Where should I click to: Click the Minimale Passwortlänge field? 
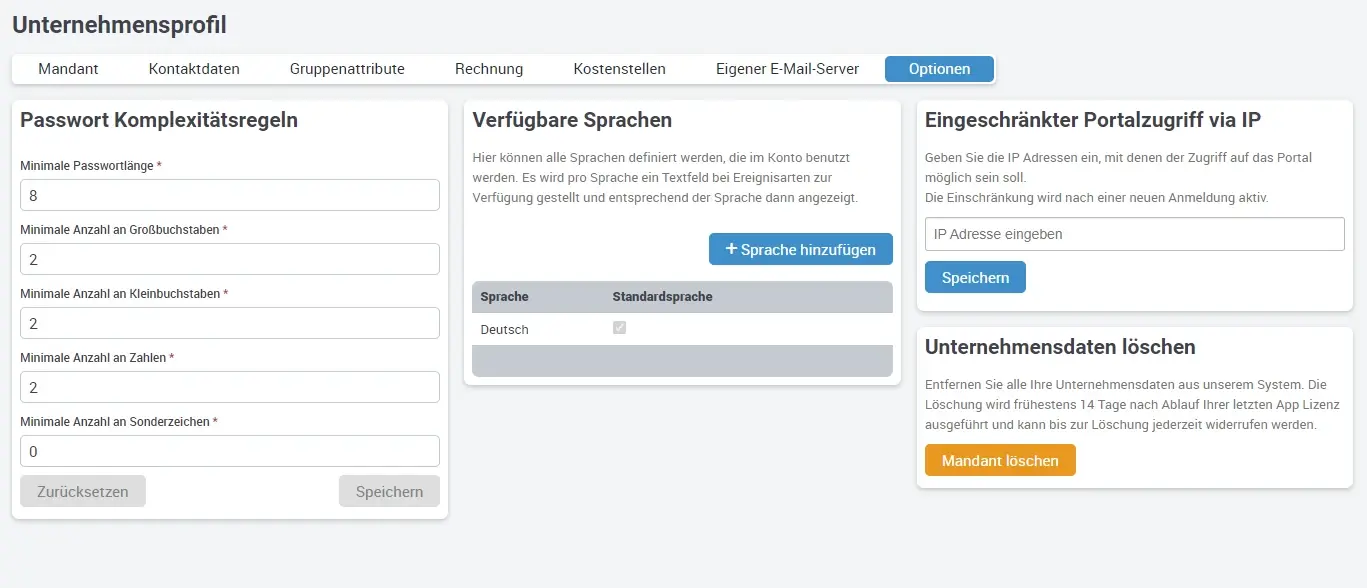coord(230,195)
